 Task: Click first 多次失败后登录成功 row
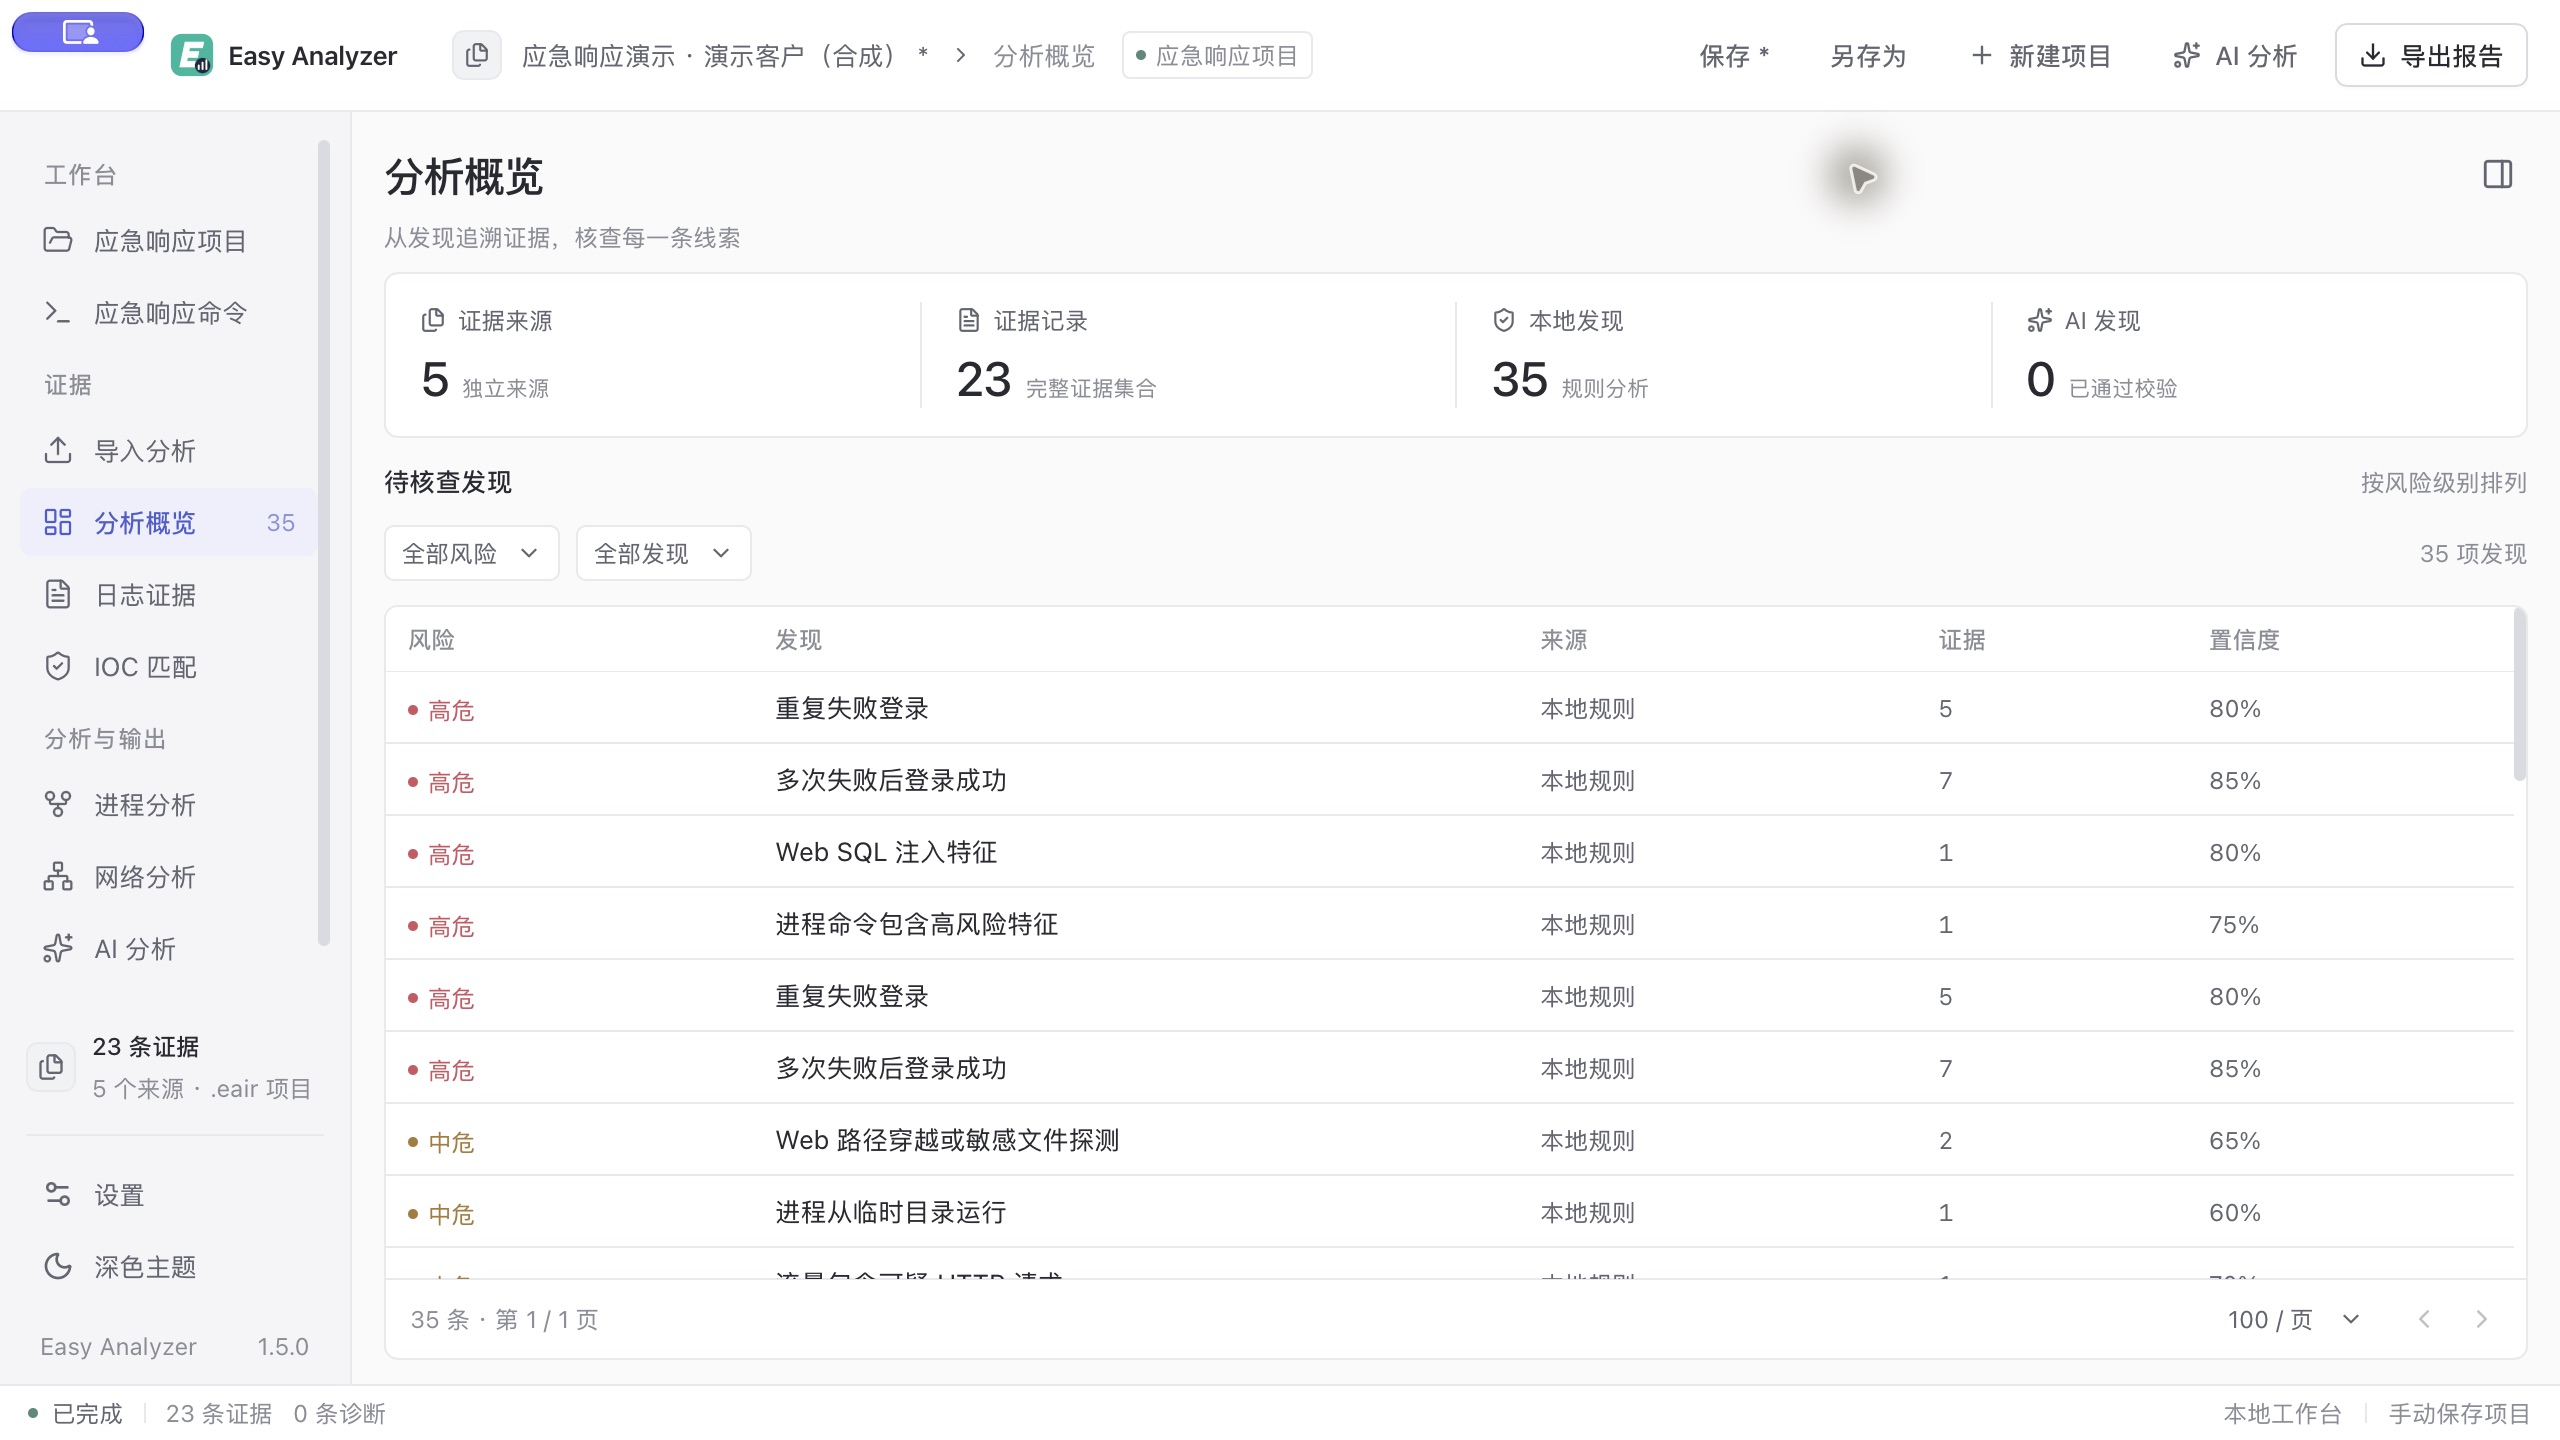1449,780
